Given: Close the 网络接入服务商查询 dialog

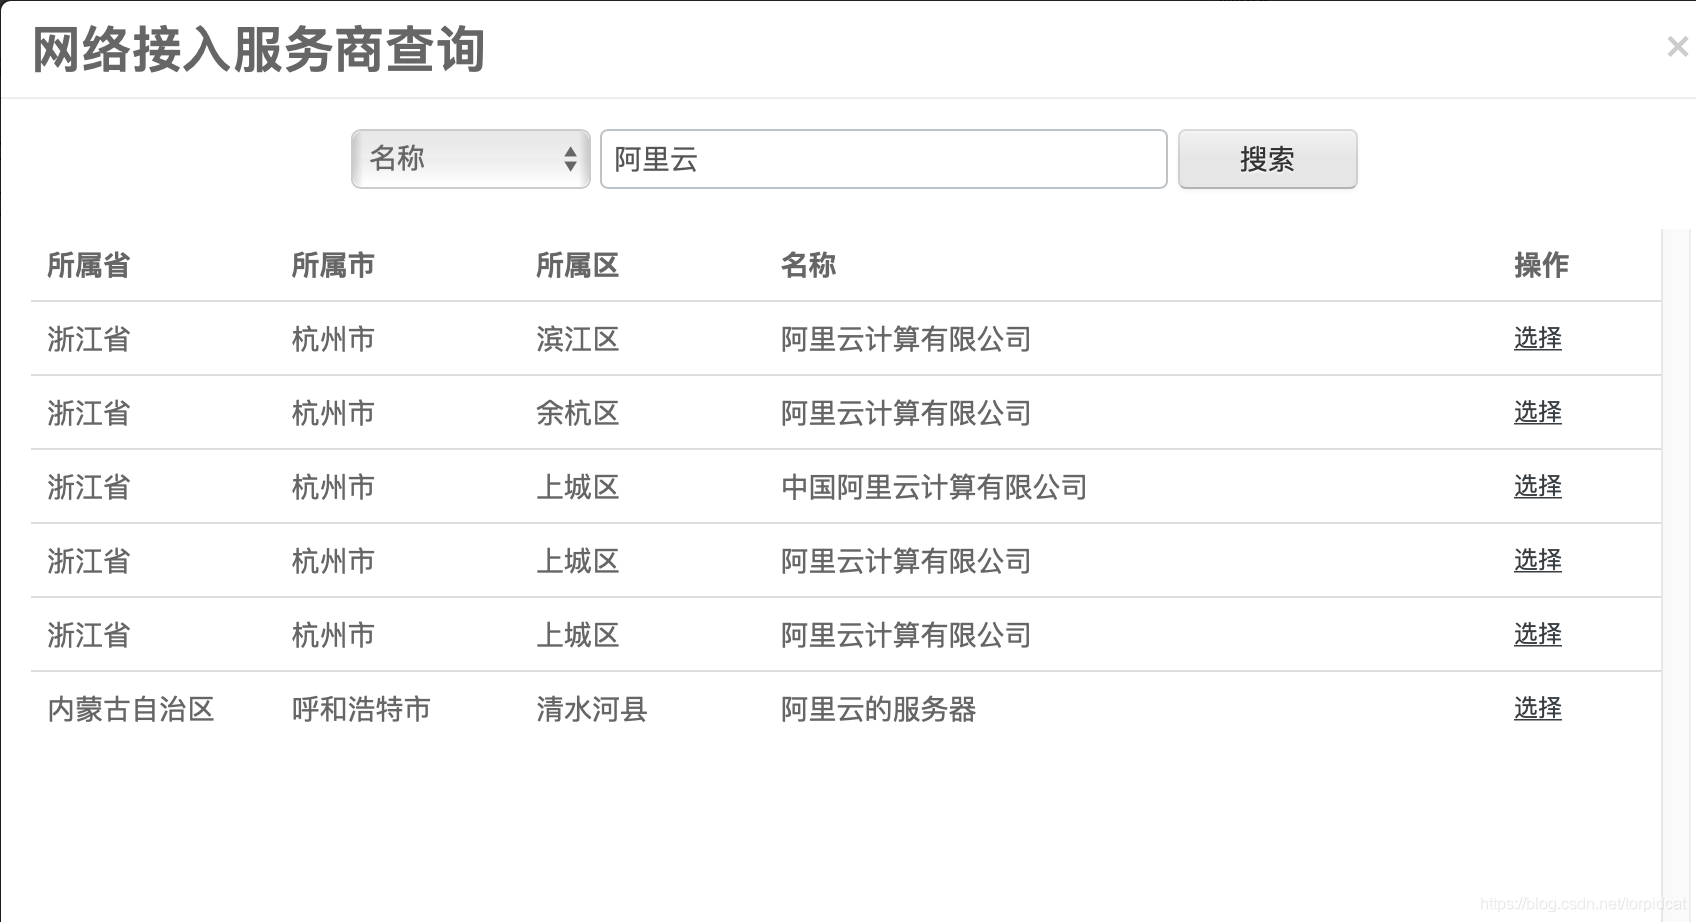Looking at the screenshot, I should tap(1677, 47).
